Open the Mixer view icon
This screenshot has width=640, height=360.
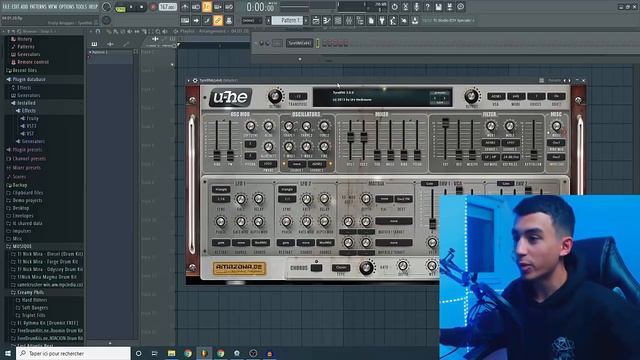[x=349, y=20]
